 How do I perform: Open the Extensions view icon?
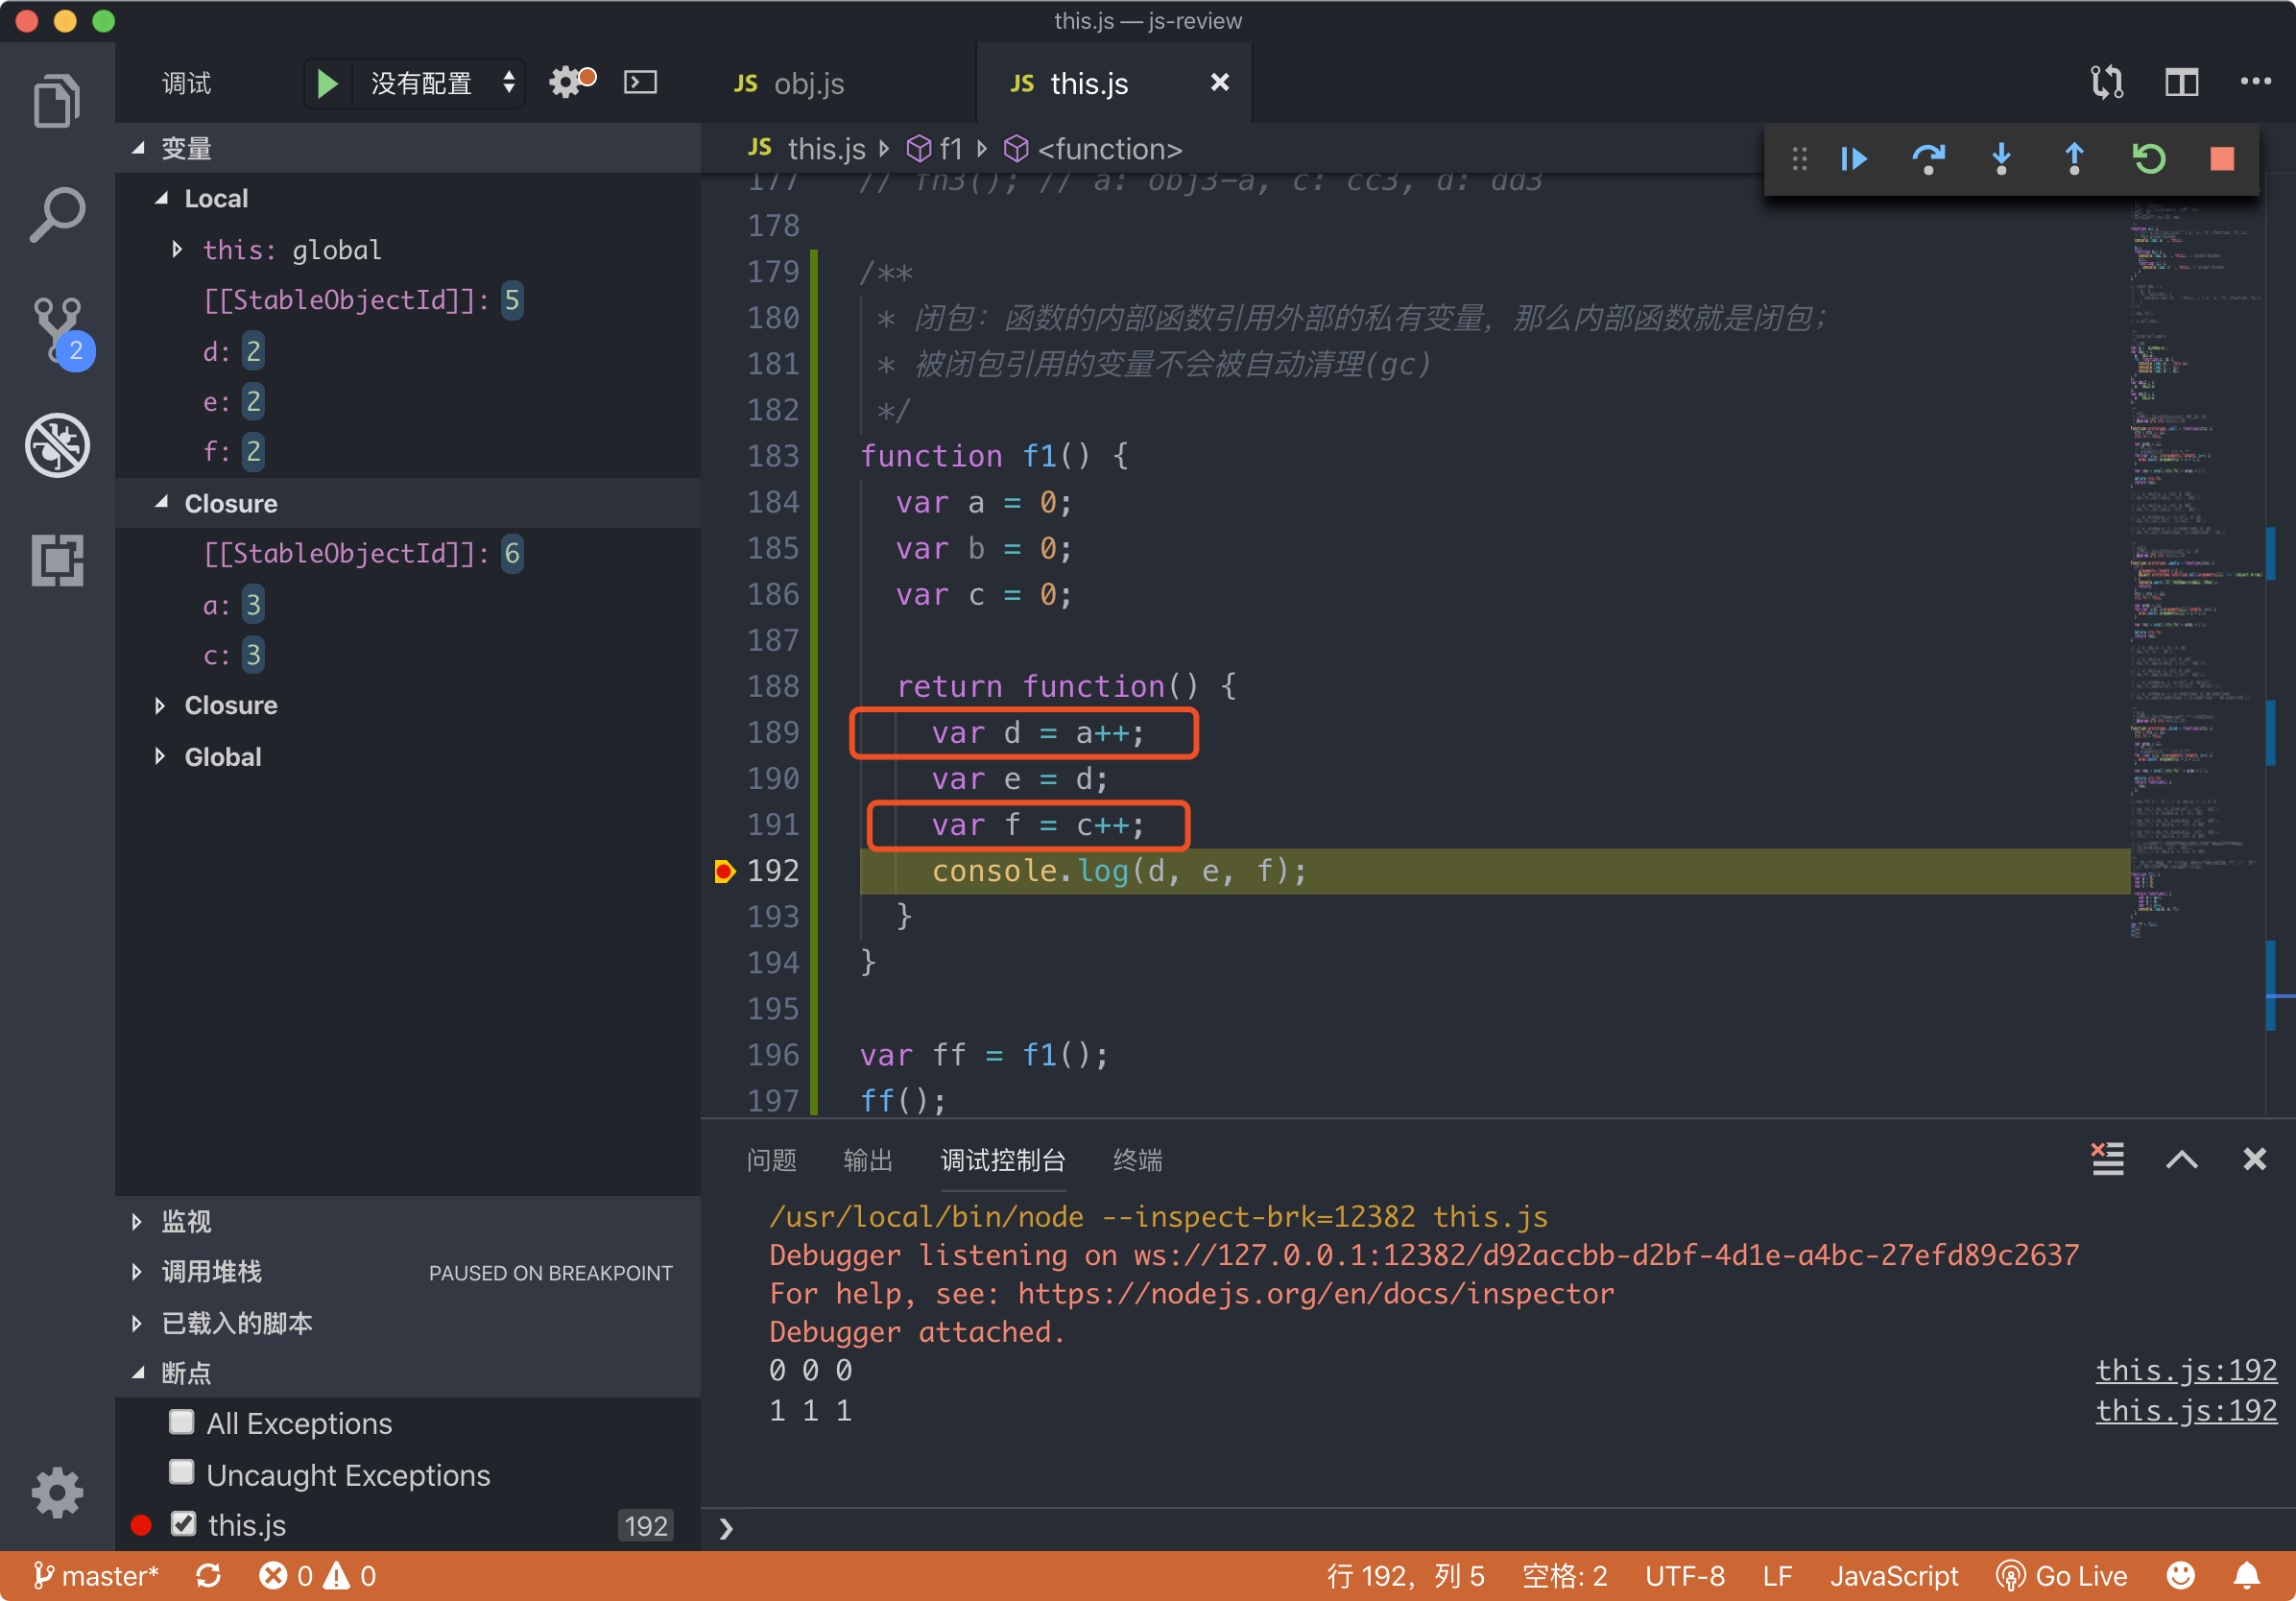(57, 560)
